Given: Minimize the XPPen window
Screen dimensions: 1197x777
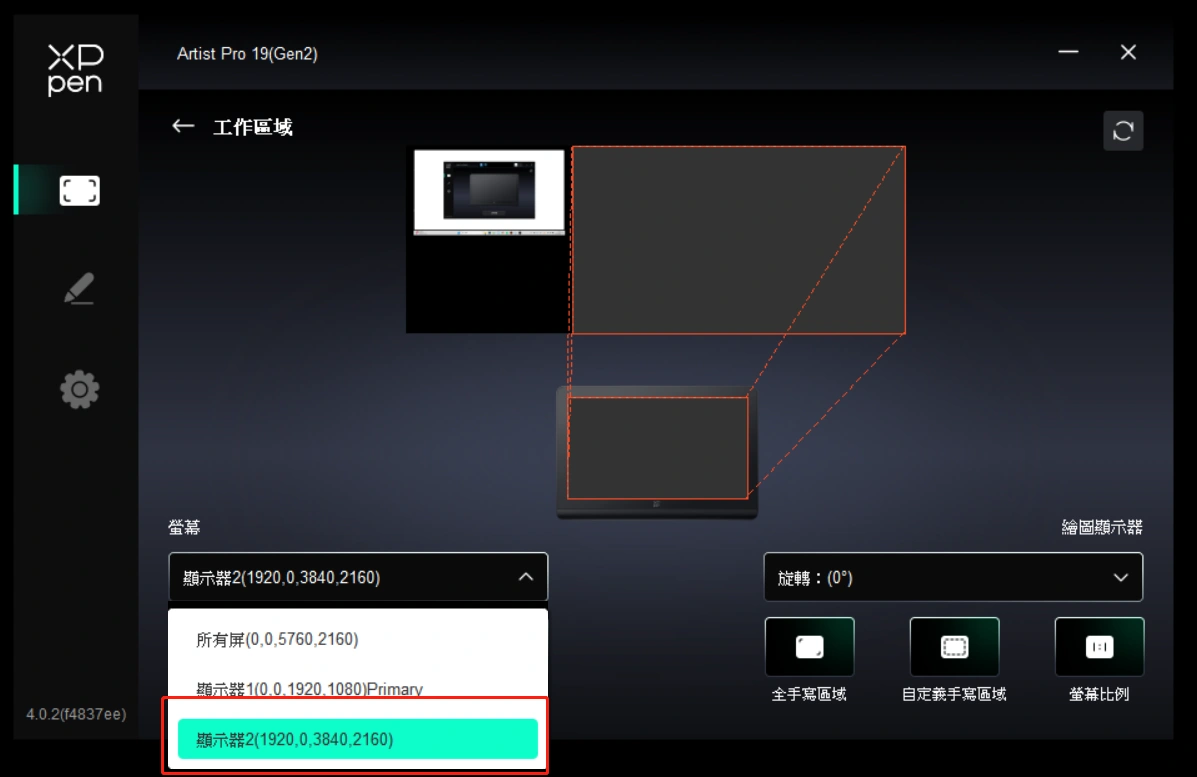Looking at the screenshot, I should (x=1068, y=53).
